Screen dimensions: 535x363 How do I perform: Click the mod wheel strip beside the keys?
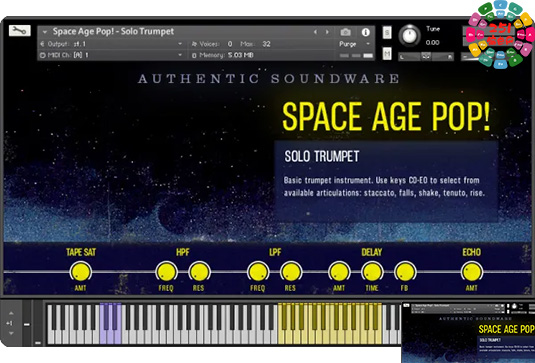point(38,322)
